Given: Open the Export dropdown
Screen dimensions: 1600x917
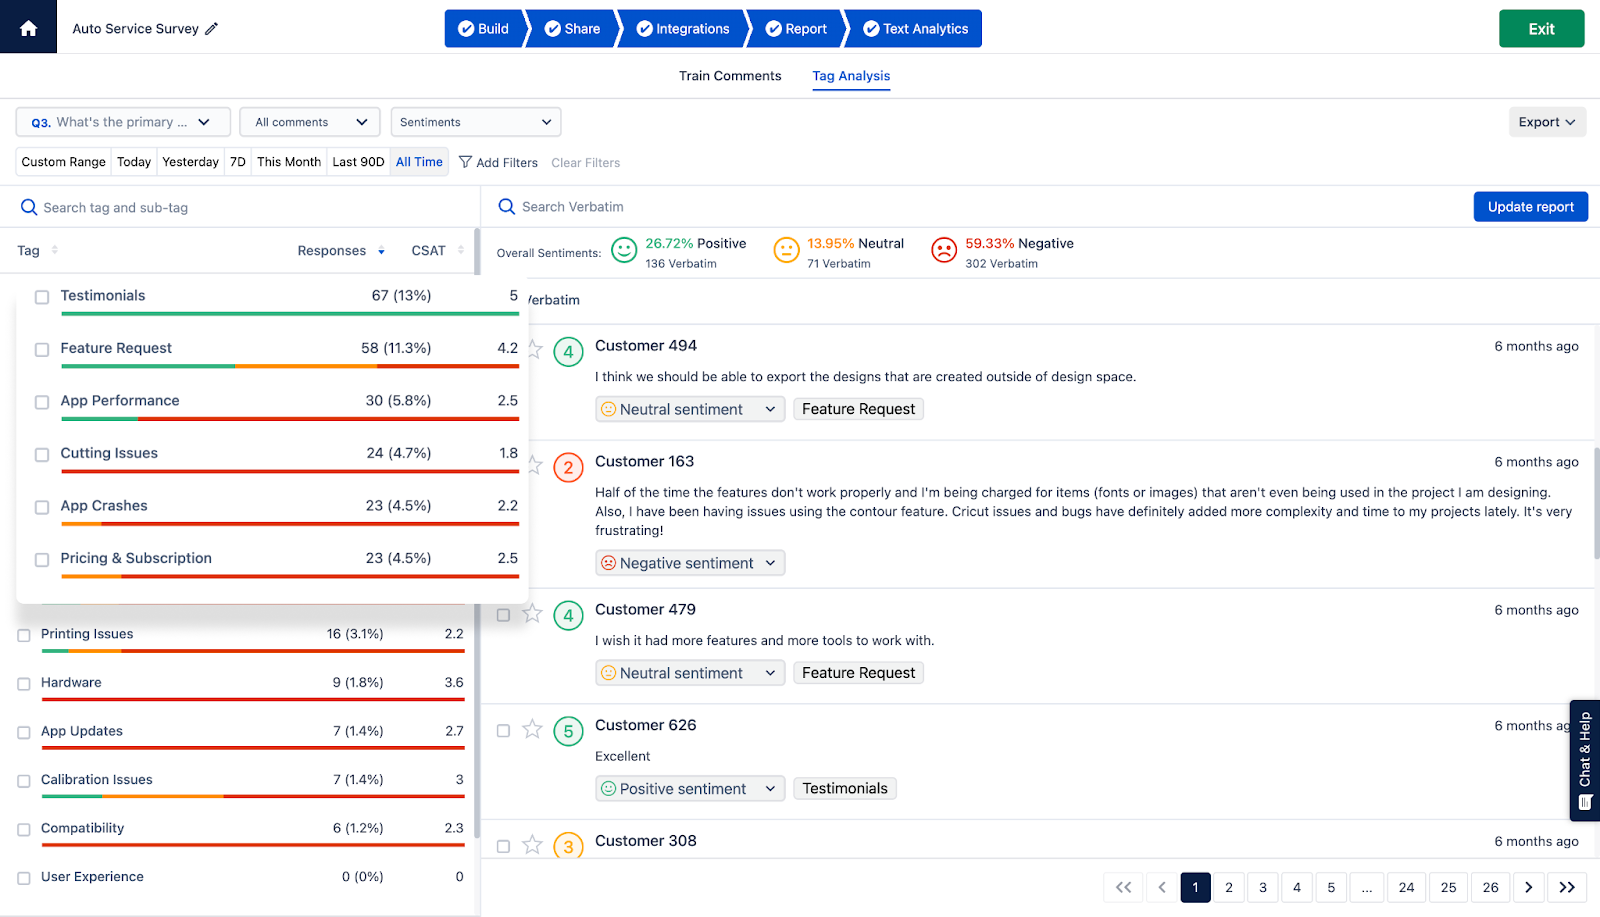Looking at the screenshot, I should [1546, 122].
